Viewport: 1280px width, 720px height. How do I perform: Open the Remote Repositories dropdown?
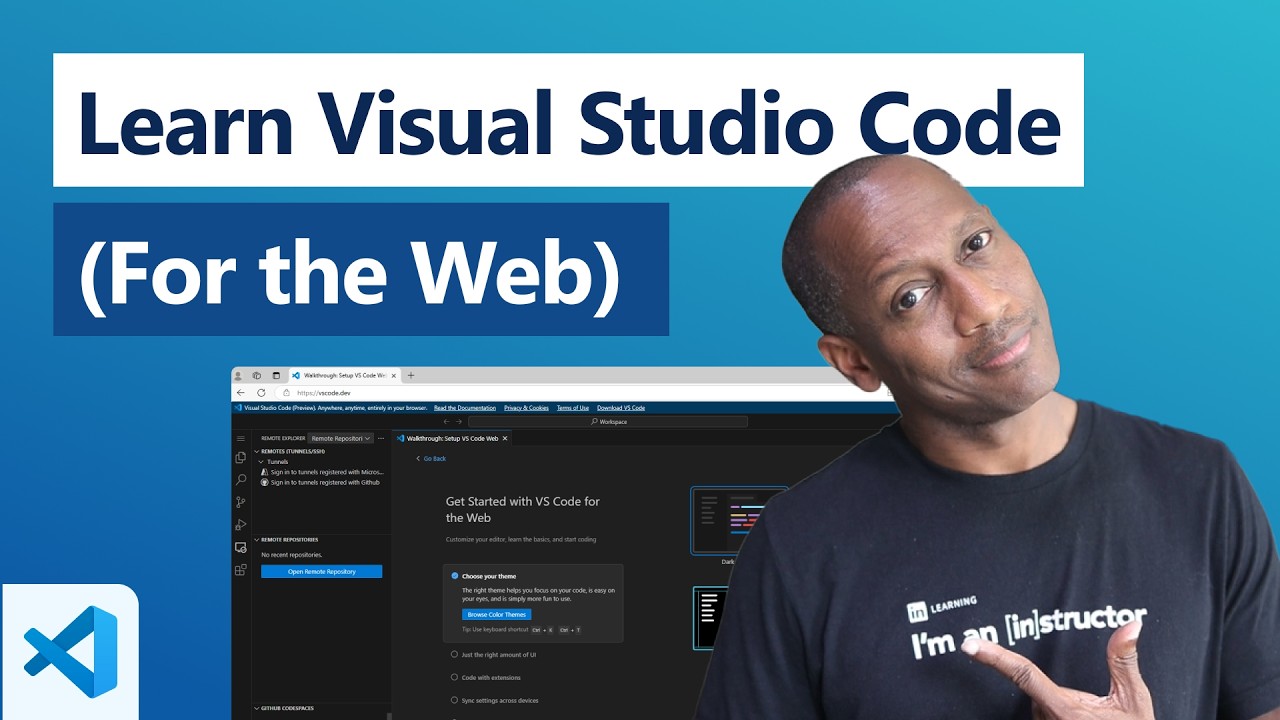click(x=341, y=438)
